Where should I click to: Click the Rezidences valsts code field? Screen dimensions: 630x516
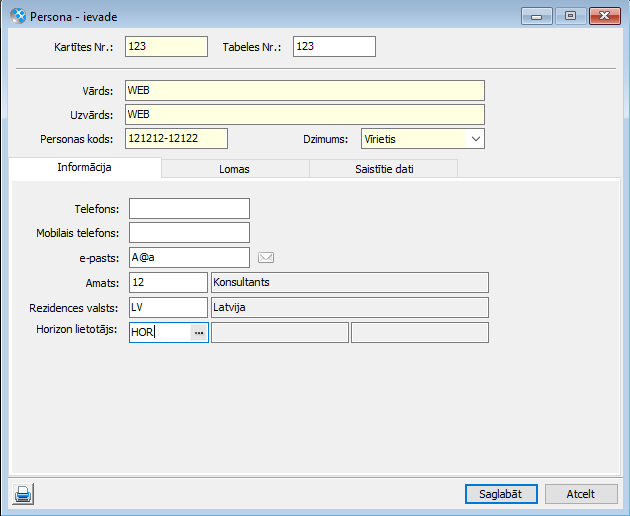tap(168, 307)
